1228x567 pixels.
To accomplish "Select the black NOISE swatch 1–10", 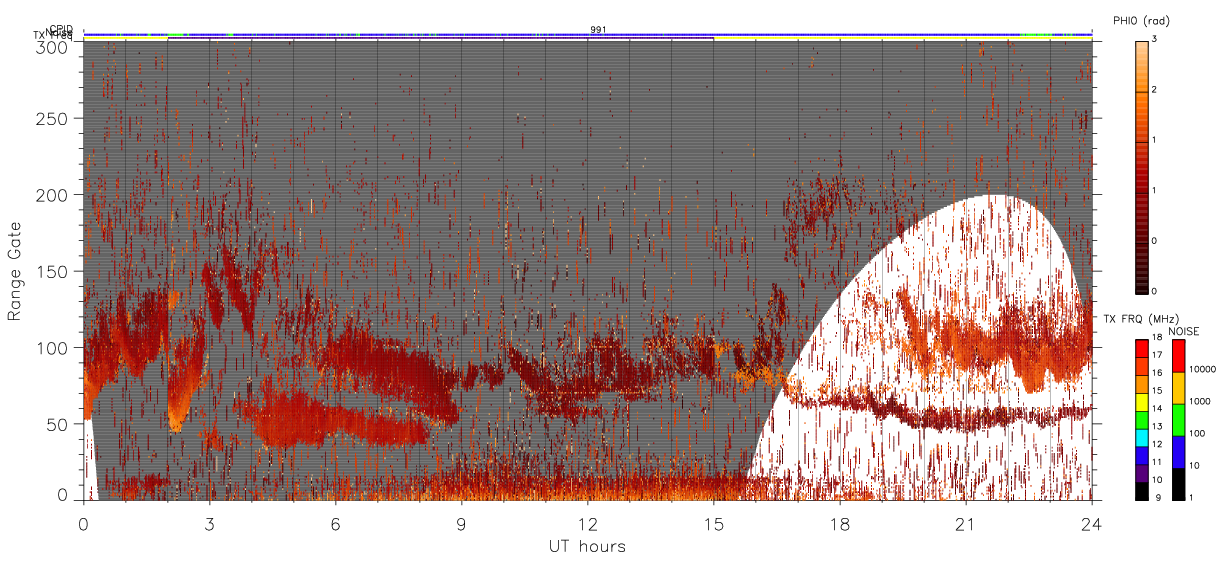I will [x=1178, y=484].
